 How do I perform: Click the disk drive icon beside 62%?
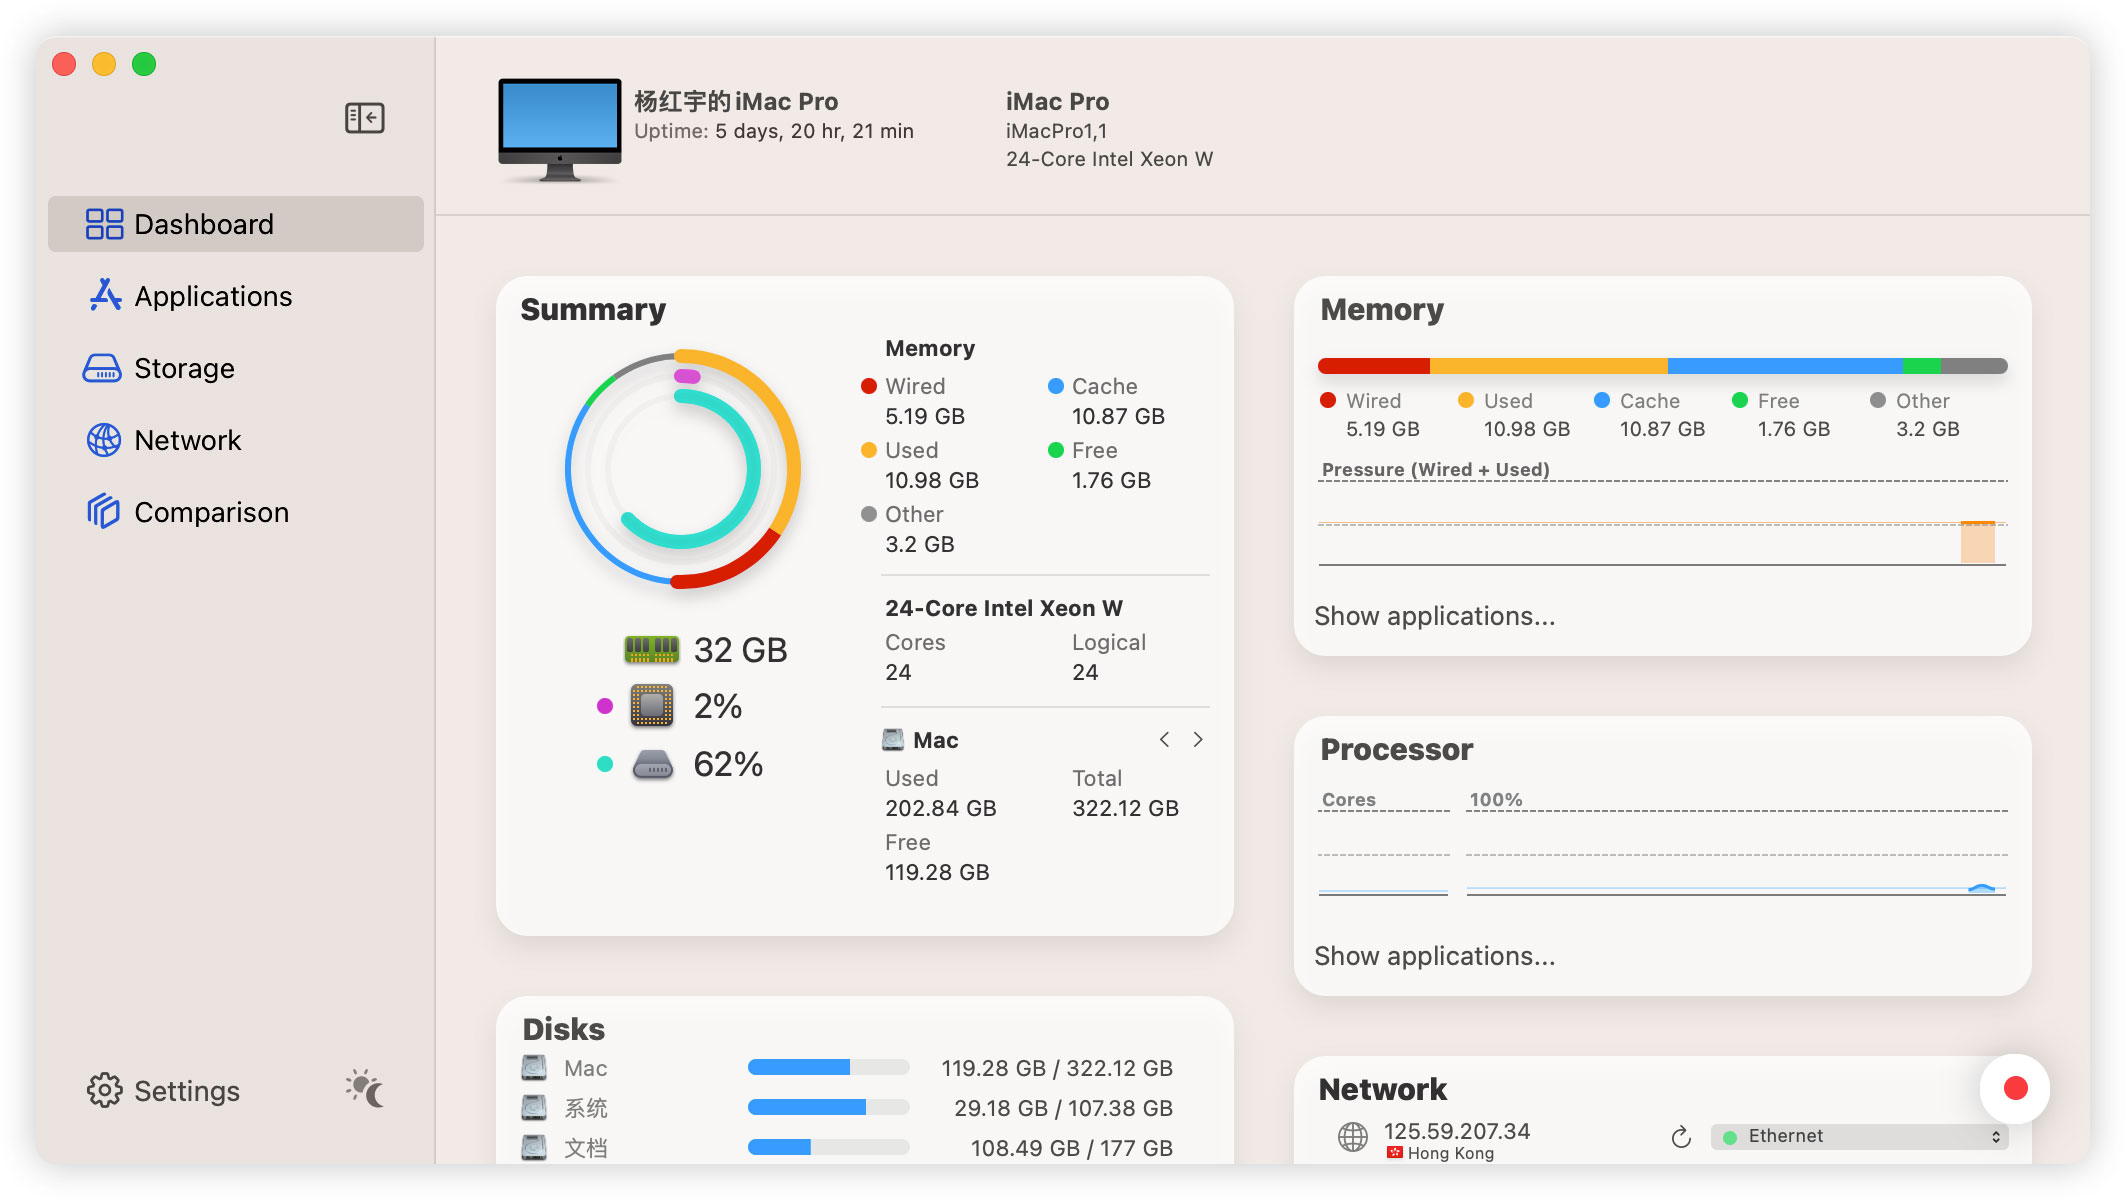pyautogui.click(x=653, y=765)
